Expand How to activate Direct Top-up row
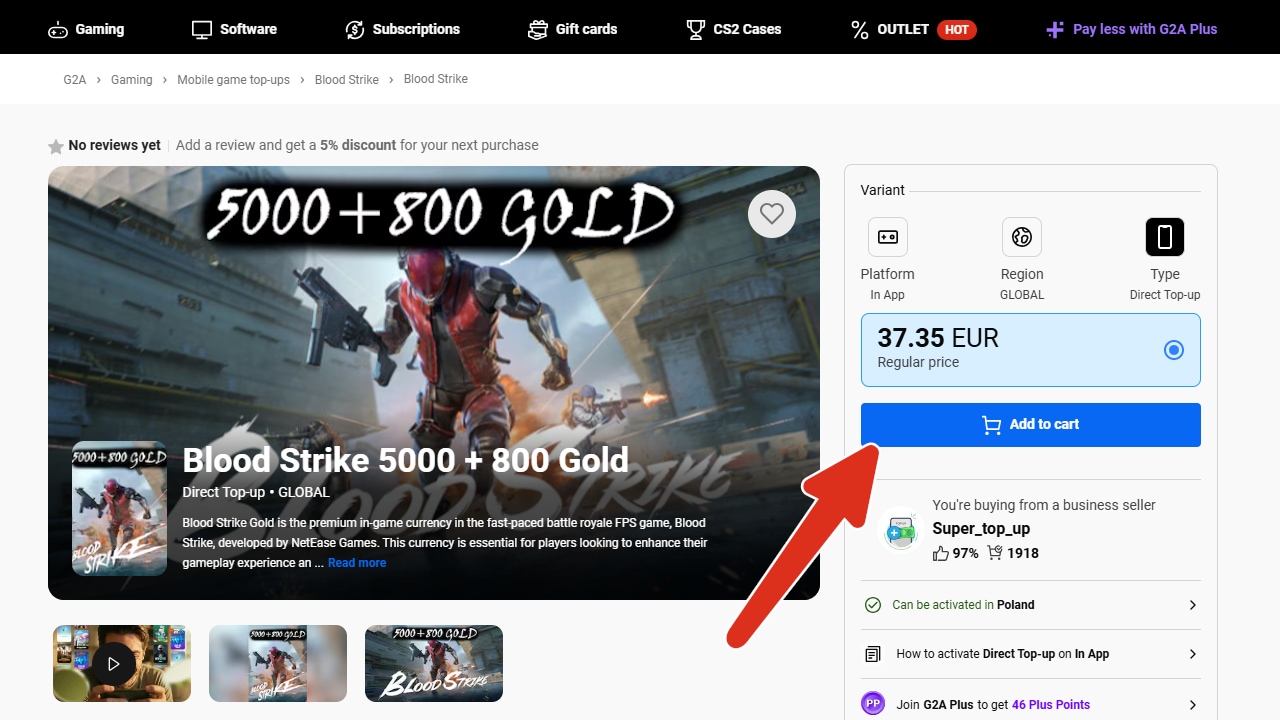The width and height of the screenshot is (1280, 720). [x=1192, y=654]
